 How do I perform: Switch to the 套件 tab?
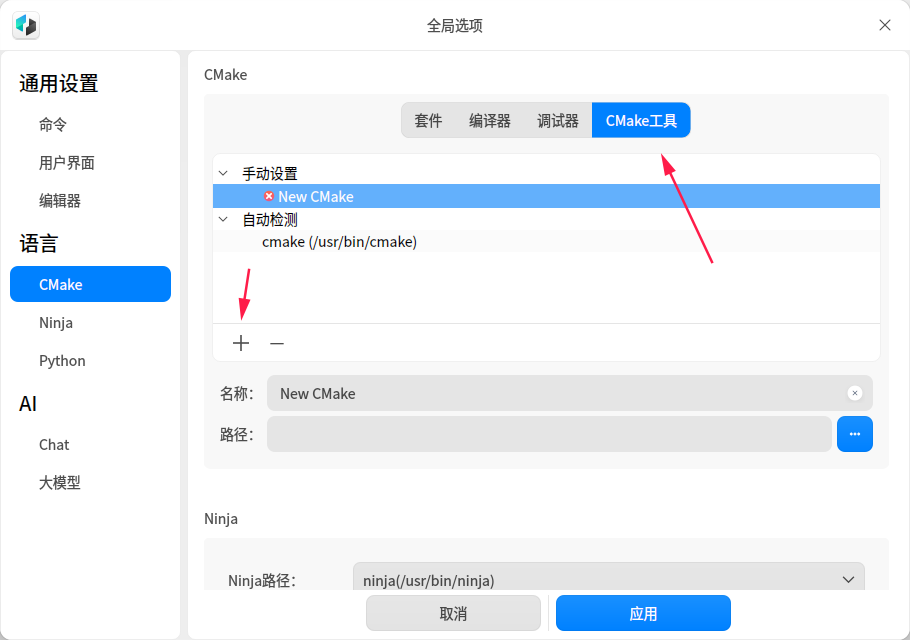[428, 121]
